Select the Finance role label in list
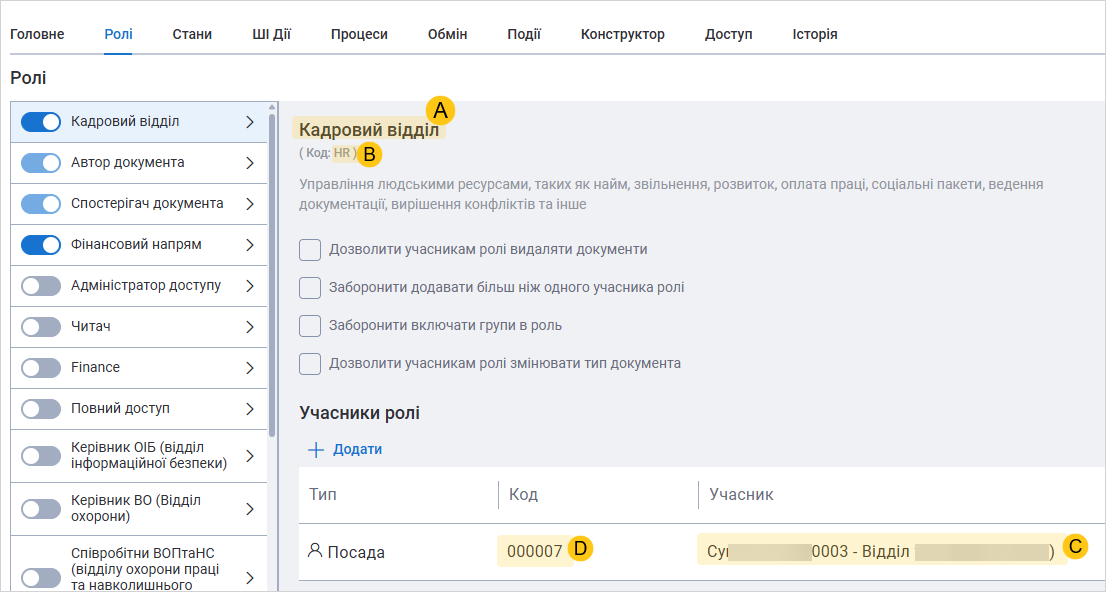1106x592 pixels. pyautogui.click(x=95, y=367)
